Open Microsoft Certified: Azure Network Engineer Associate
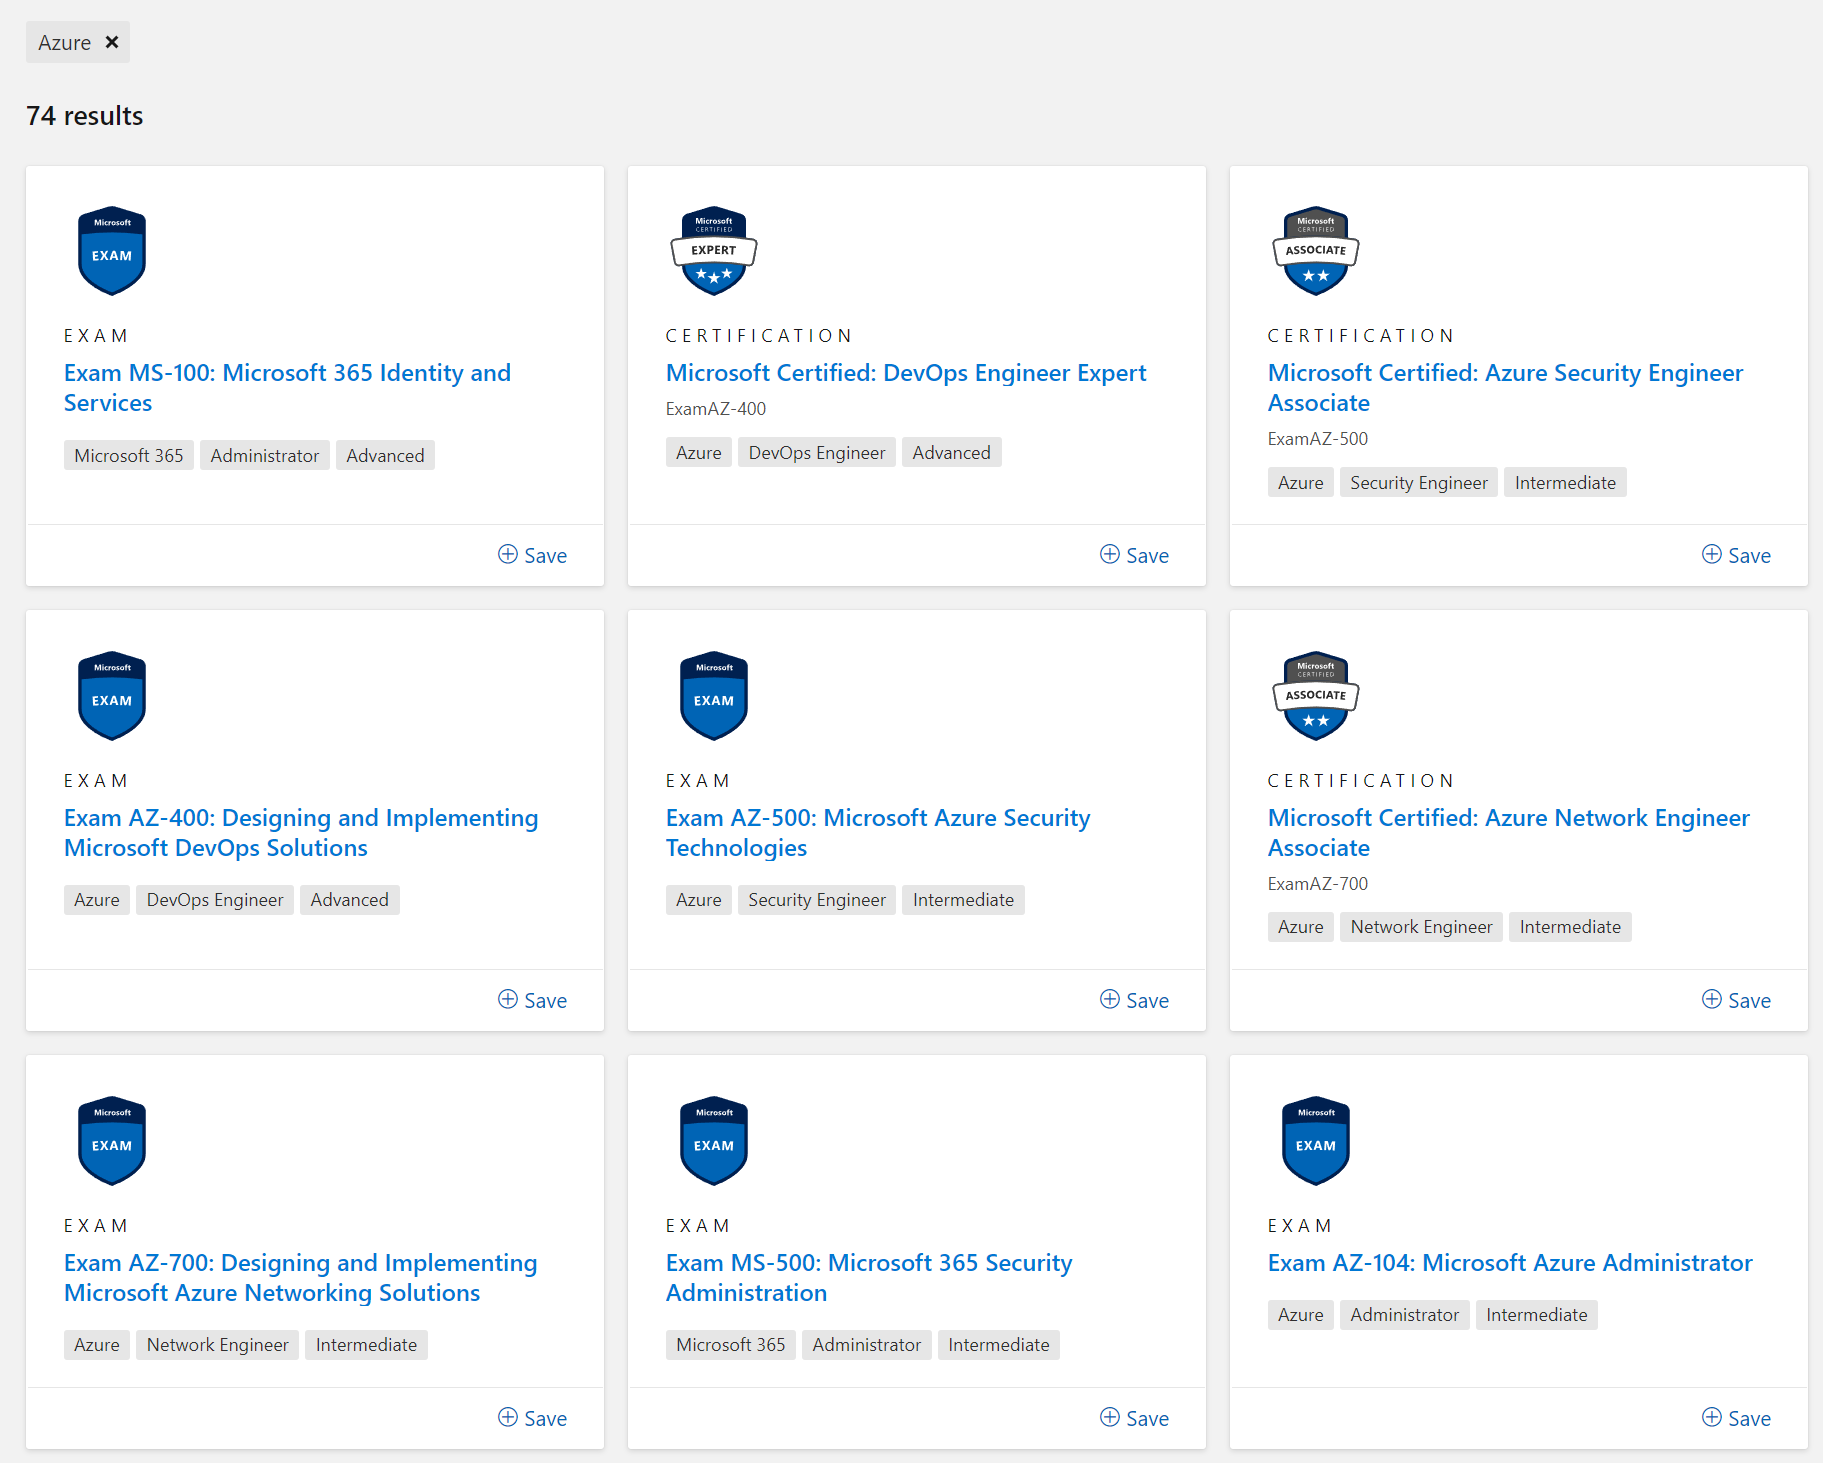Screen dimensions: 1823x1463 [x=1509, y=833]
